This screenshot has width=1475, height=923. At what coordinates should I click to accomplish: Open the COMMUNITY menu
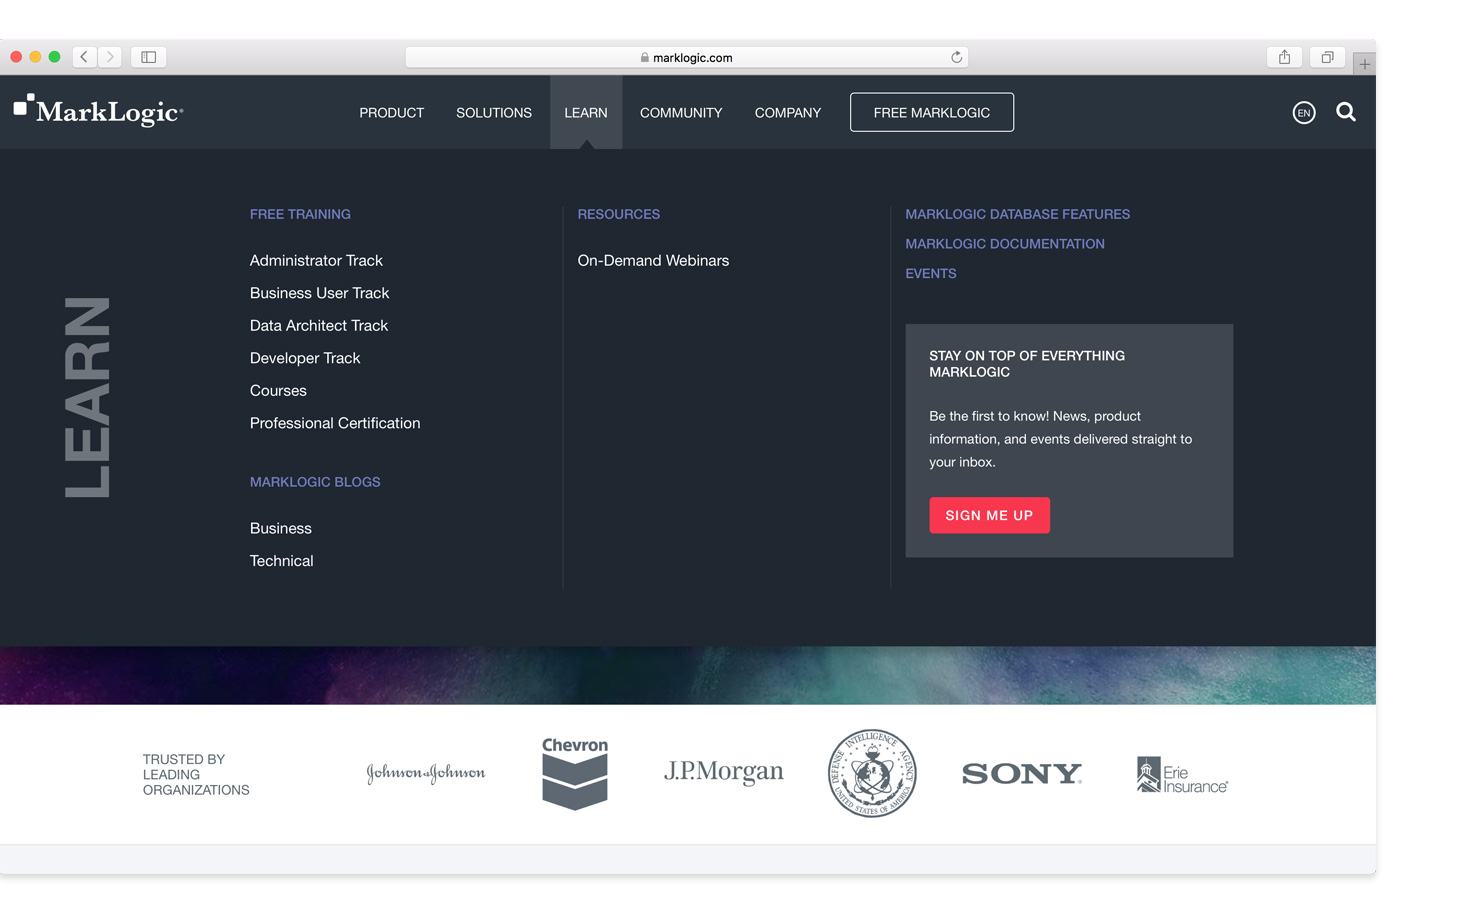point(681,113)
